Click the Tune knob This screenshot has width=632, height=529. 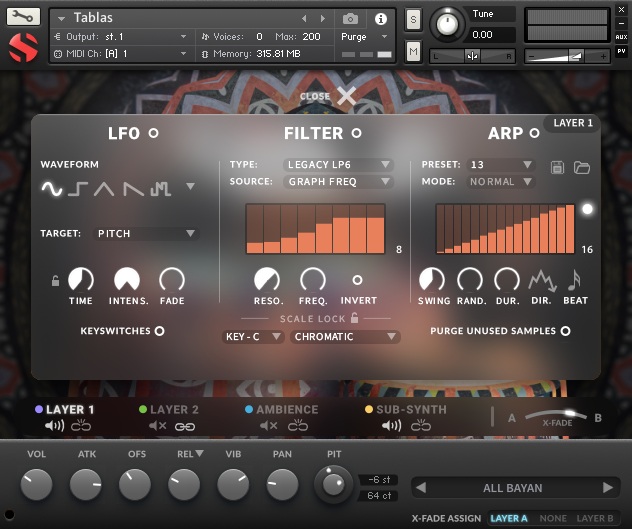(447, 24)
